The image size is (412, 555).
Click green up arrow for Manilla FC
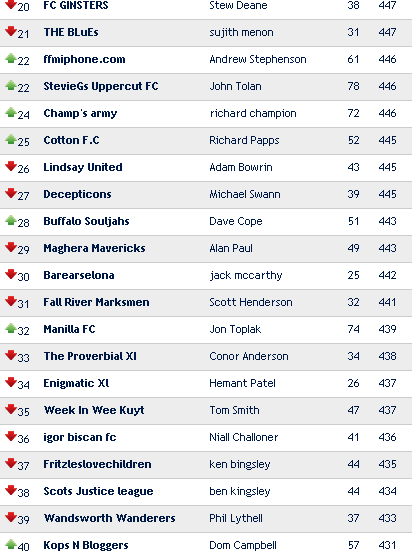tap(11, 328)
